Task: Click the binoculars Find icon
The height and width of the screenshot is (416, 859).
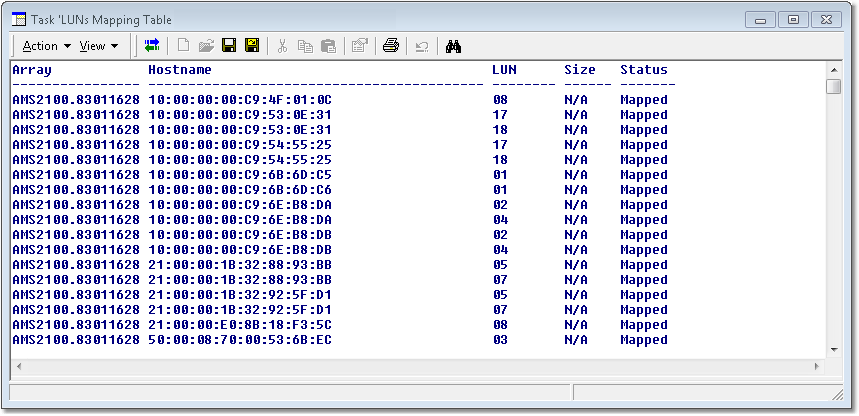Action: [x=454, y=47]
